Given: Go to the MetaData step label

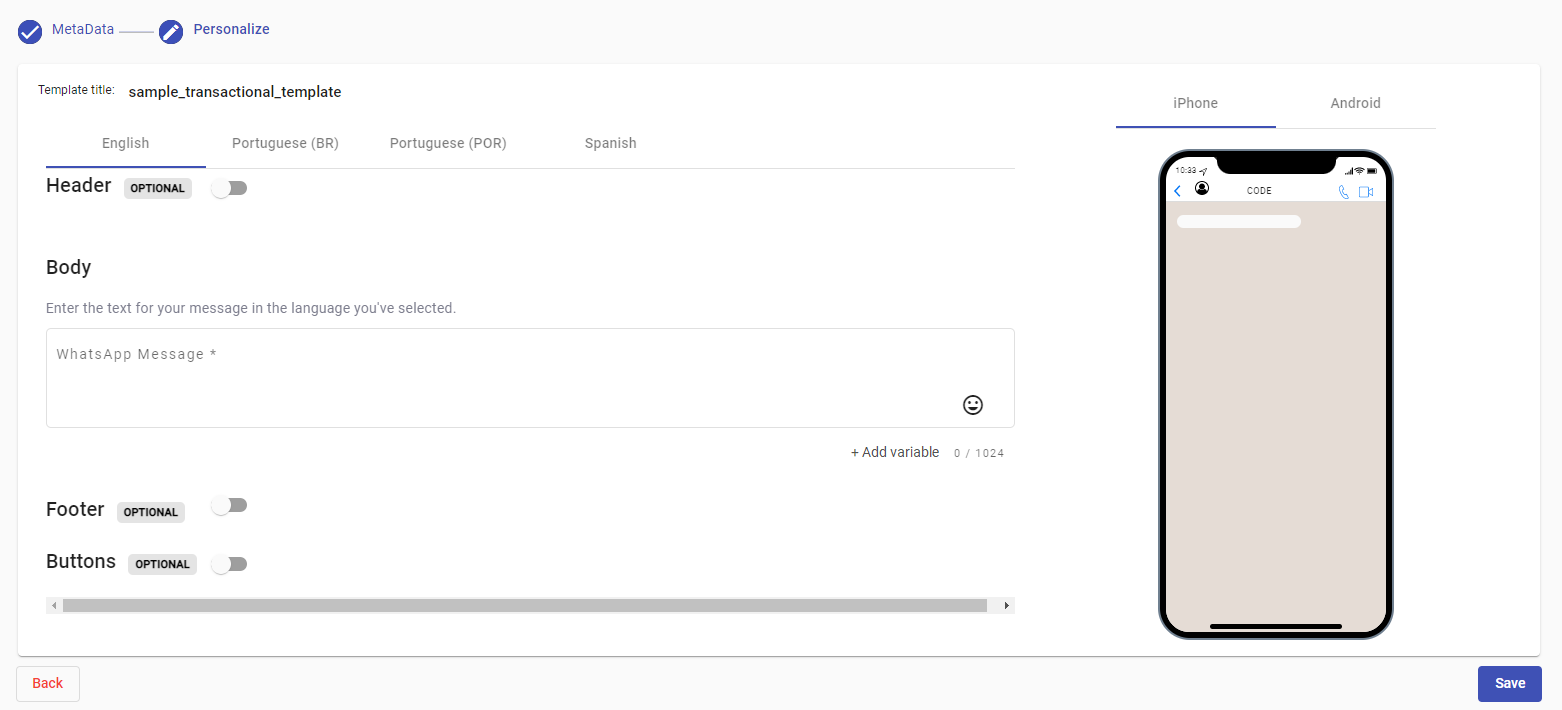Looking at the screenshot, I should [83, 29].
